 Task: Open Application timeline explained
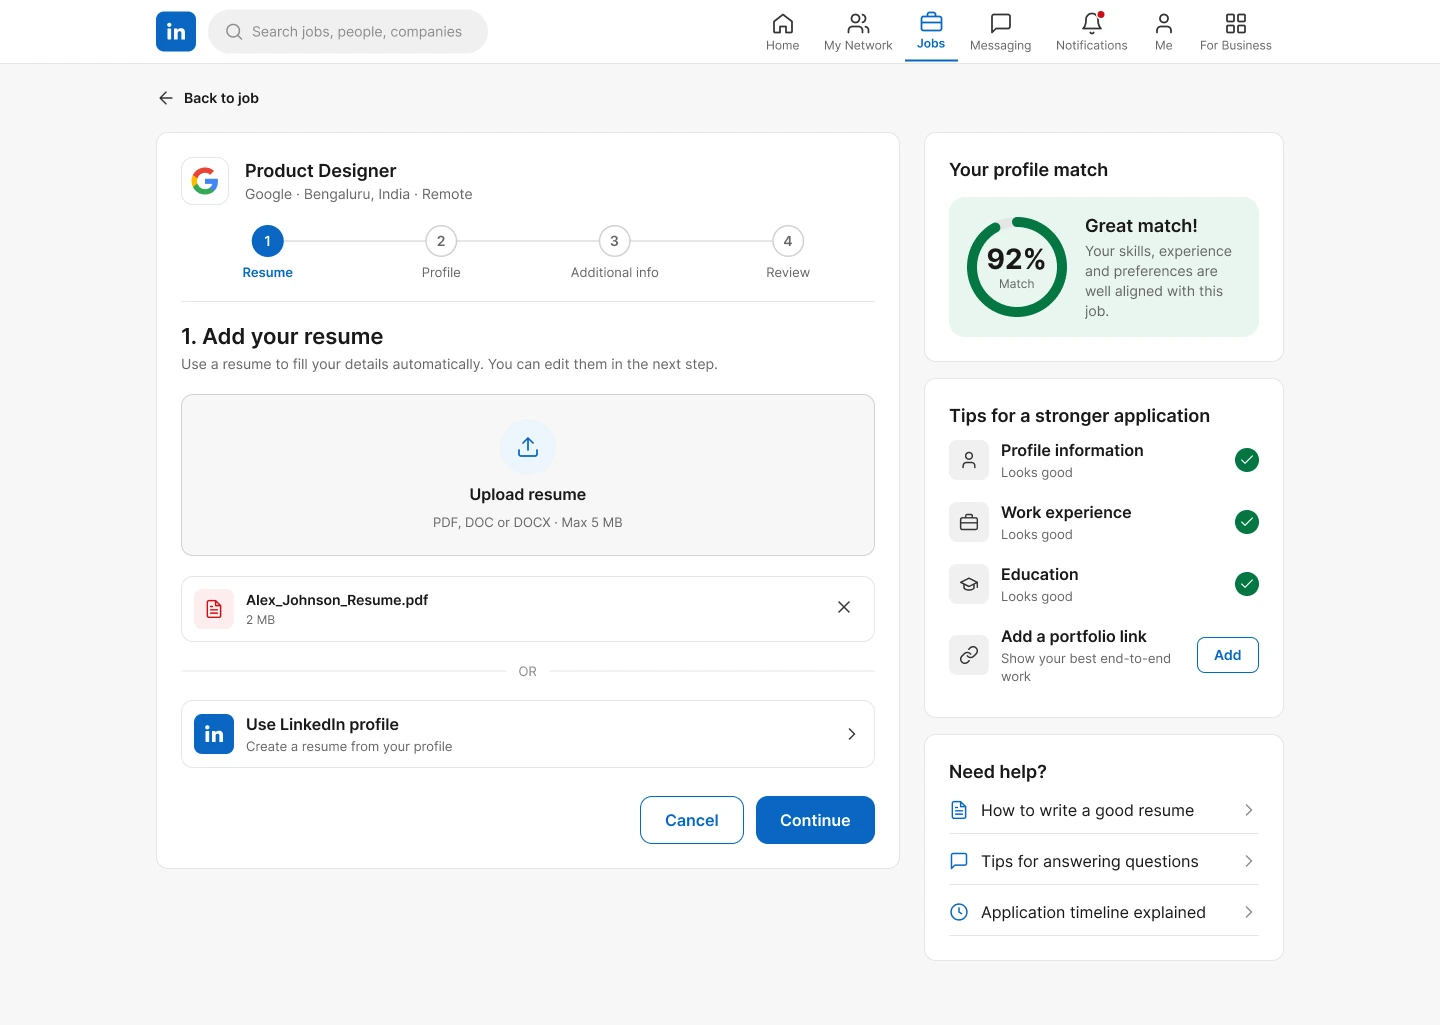pyautogui.click(x=1104, y=912)
